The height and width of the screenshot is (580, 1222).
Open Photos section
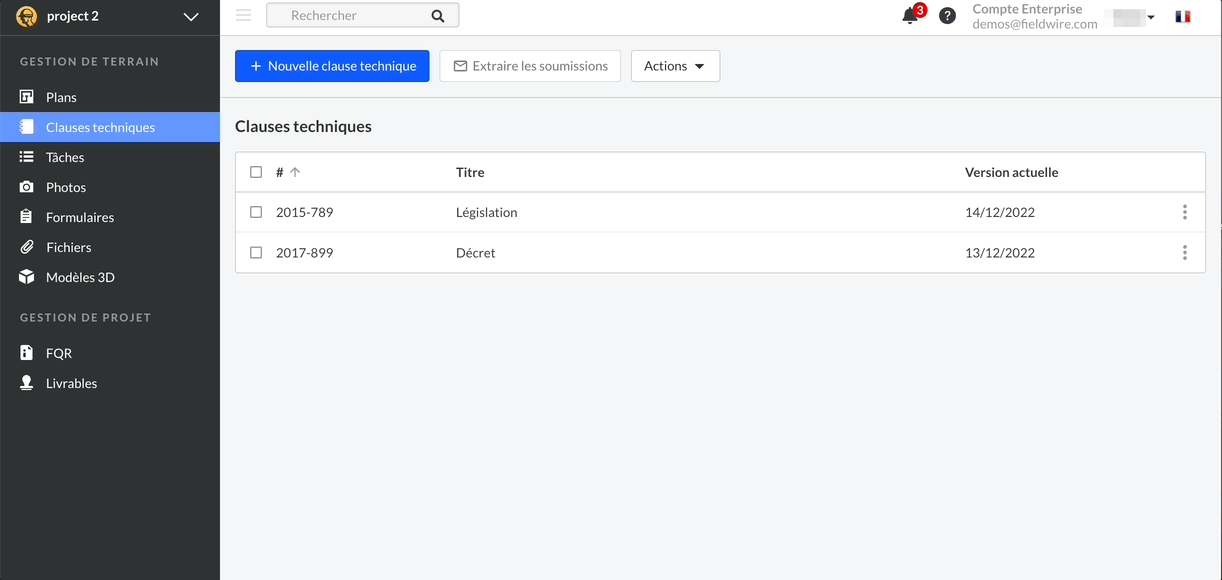(110, 187)
